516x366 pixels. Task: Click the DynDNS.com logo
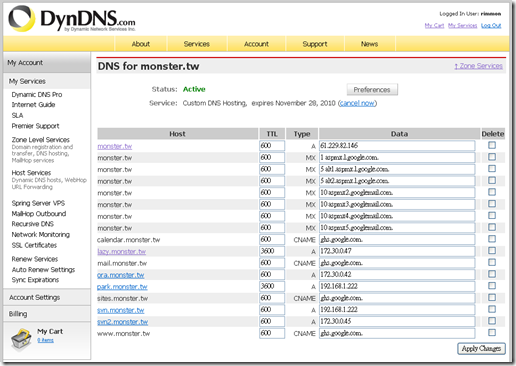point(72,19)
